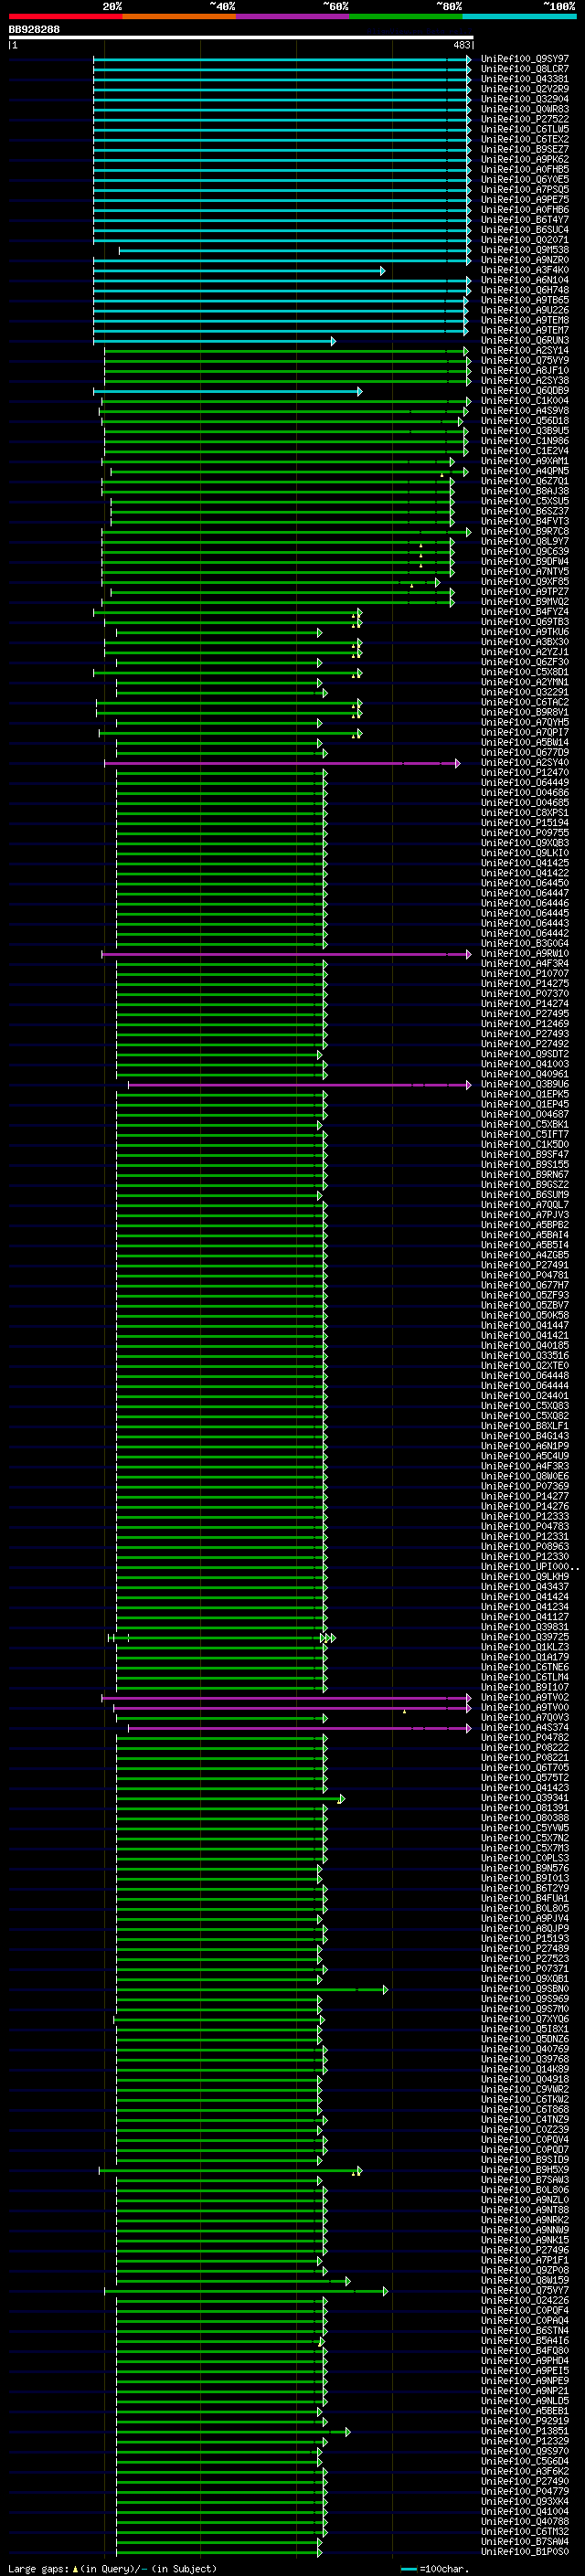The image size is (585, 2576).
Task: Open the UniRef100_Q43381 hit label
Action: tap(525, 79)
